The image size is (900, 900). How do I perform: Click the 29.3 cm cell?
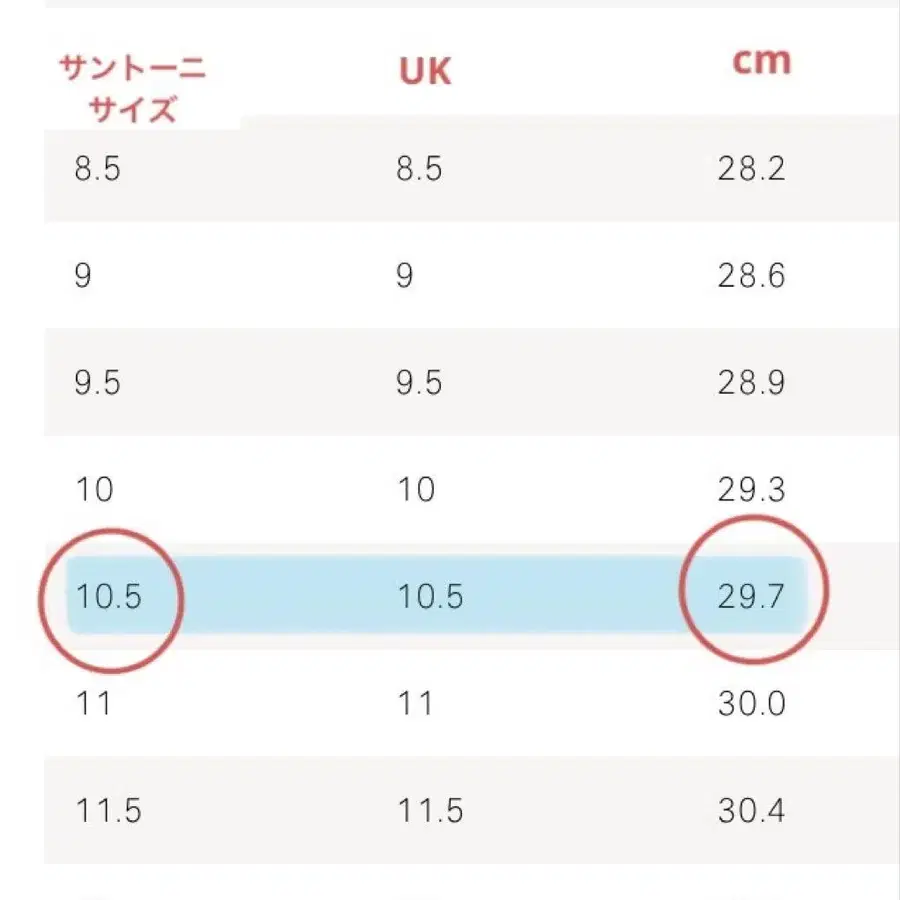tap(751, 490)
